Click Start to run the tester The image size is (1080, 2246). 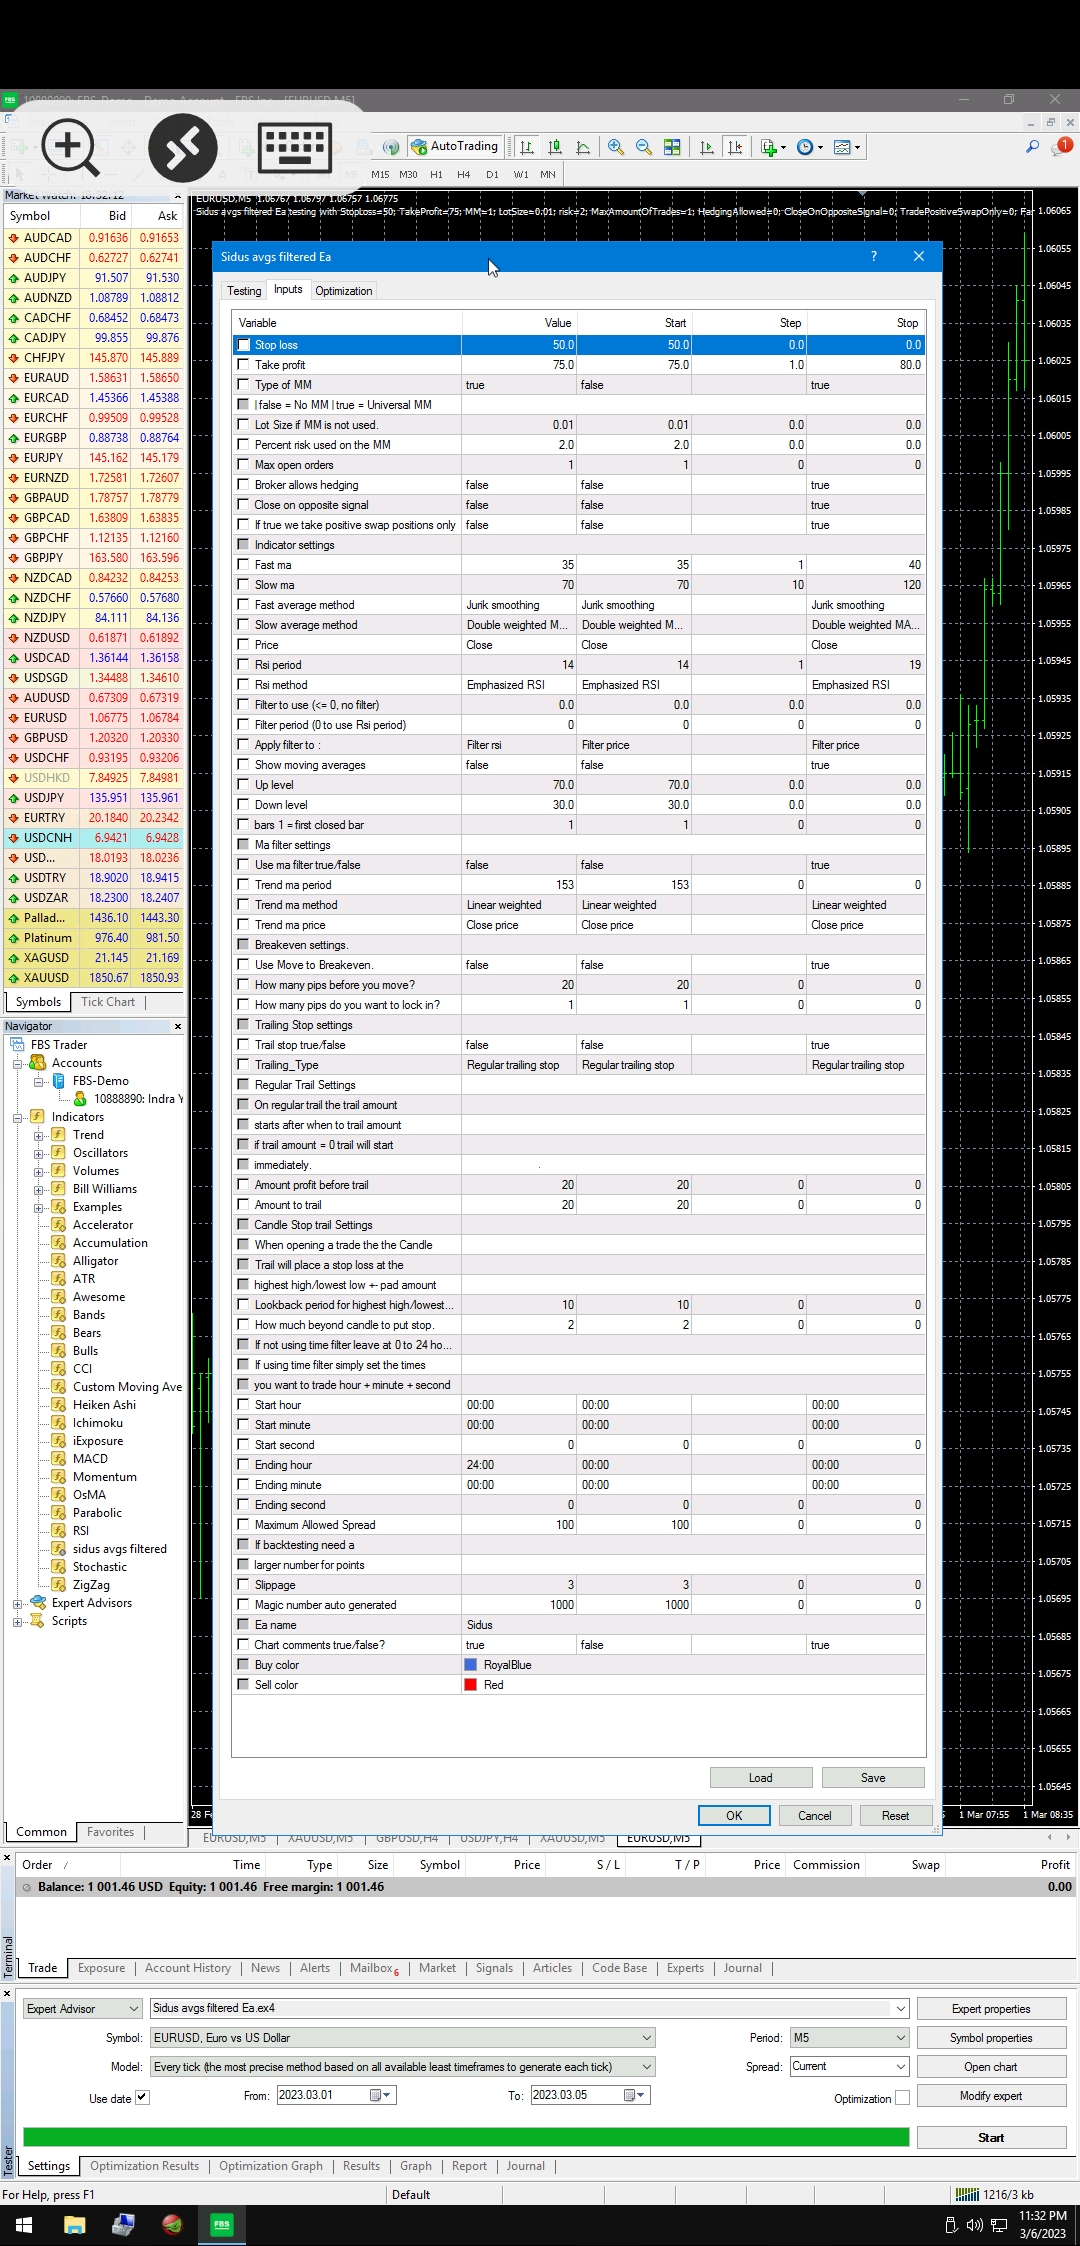click(991, 2137)
